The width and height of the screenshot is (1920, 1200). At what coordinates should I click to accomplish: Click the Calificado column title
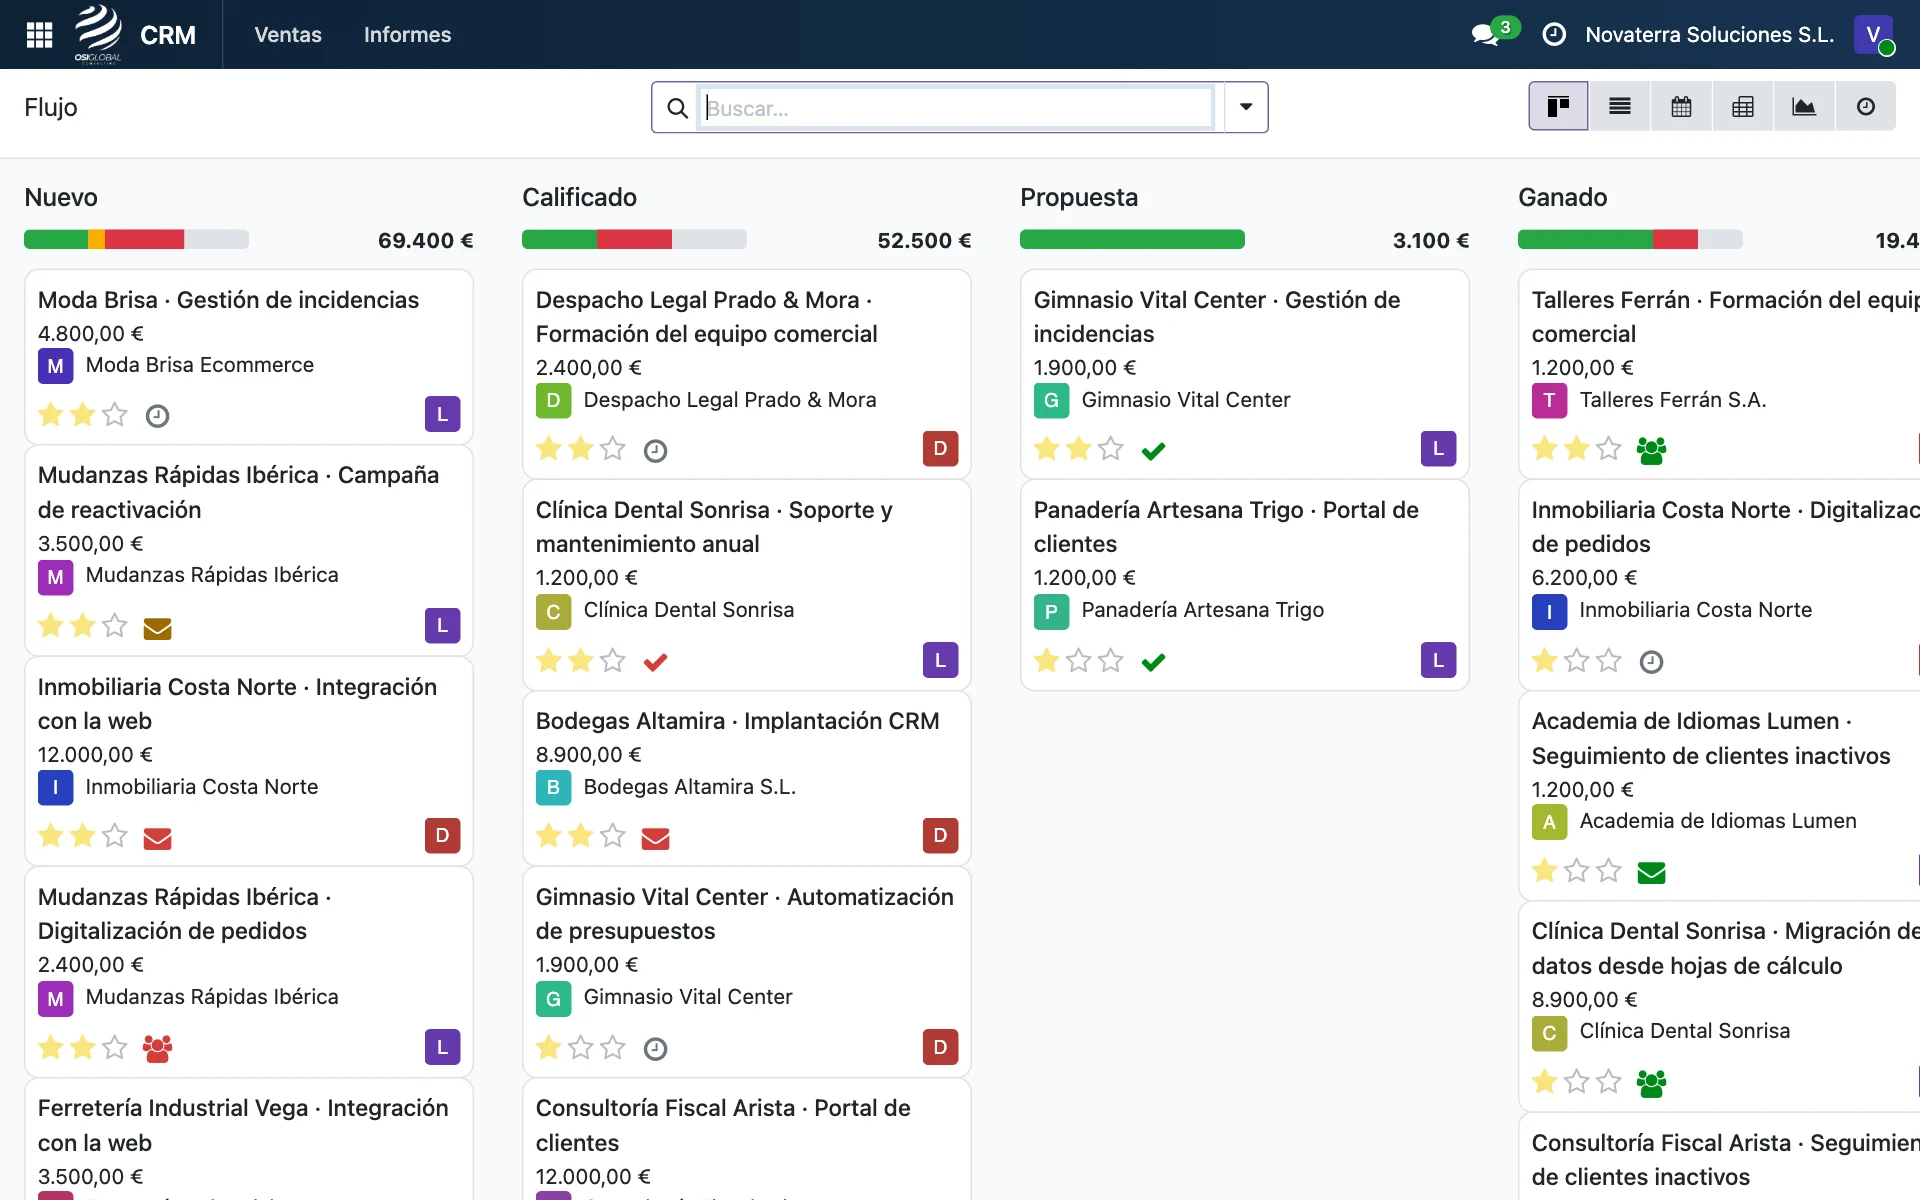(x=579, y=197)
